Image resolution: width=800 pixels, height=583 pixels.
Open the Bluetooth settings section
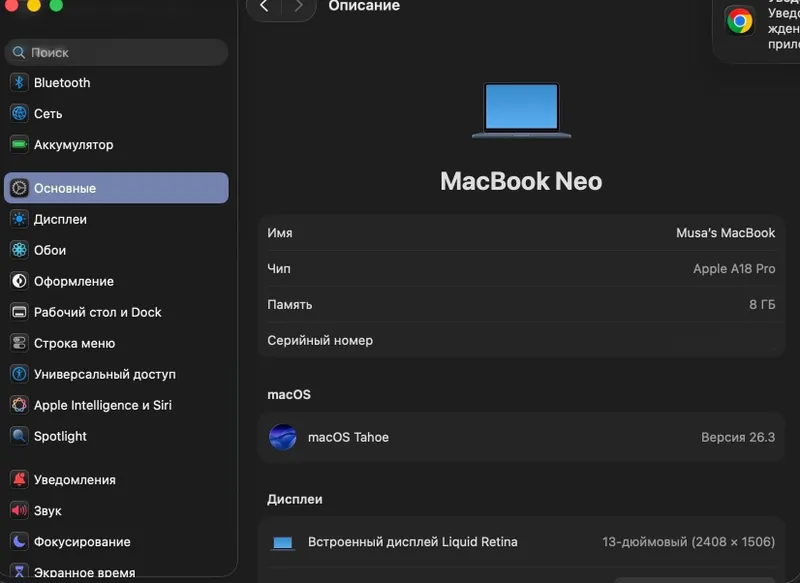116,83
